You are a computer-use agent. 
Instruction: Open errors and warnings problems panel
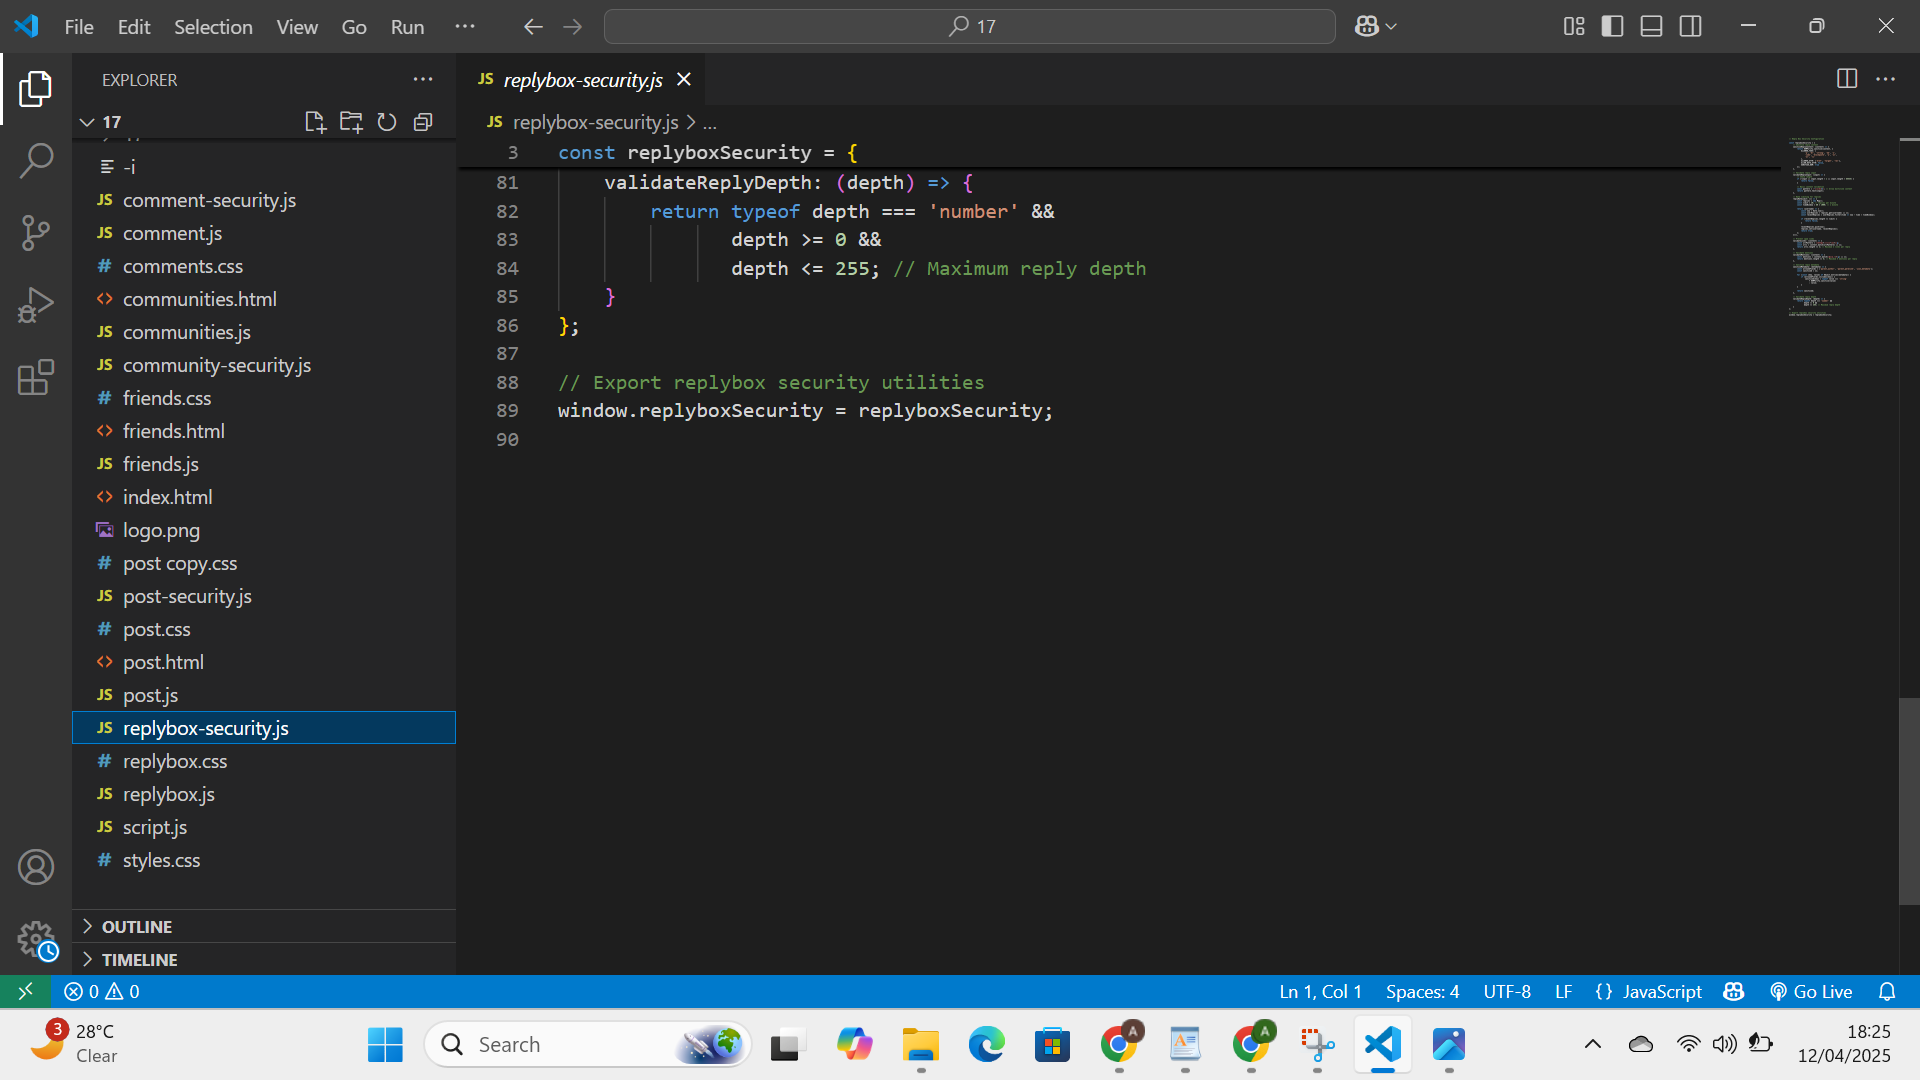click(x=102, y=991)
